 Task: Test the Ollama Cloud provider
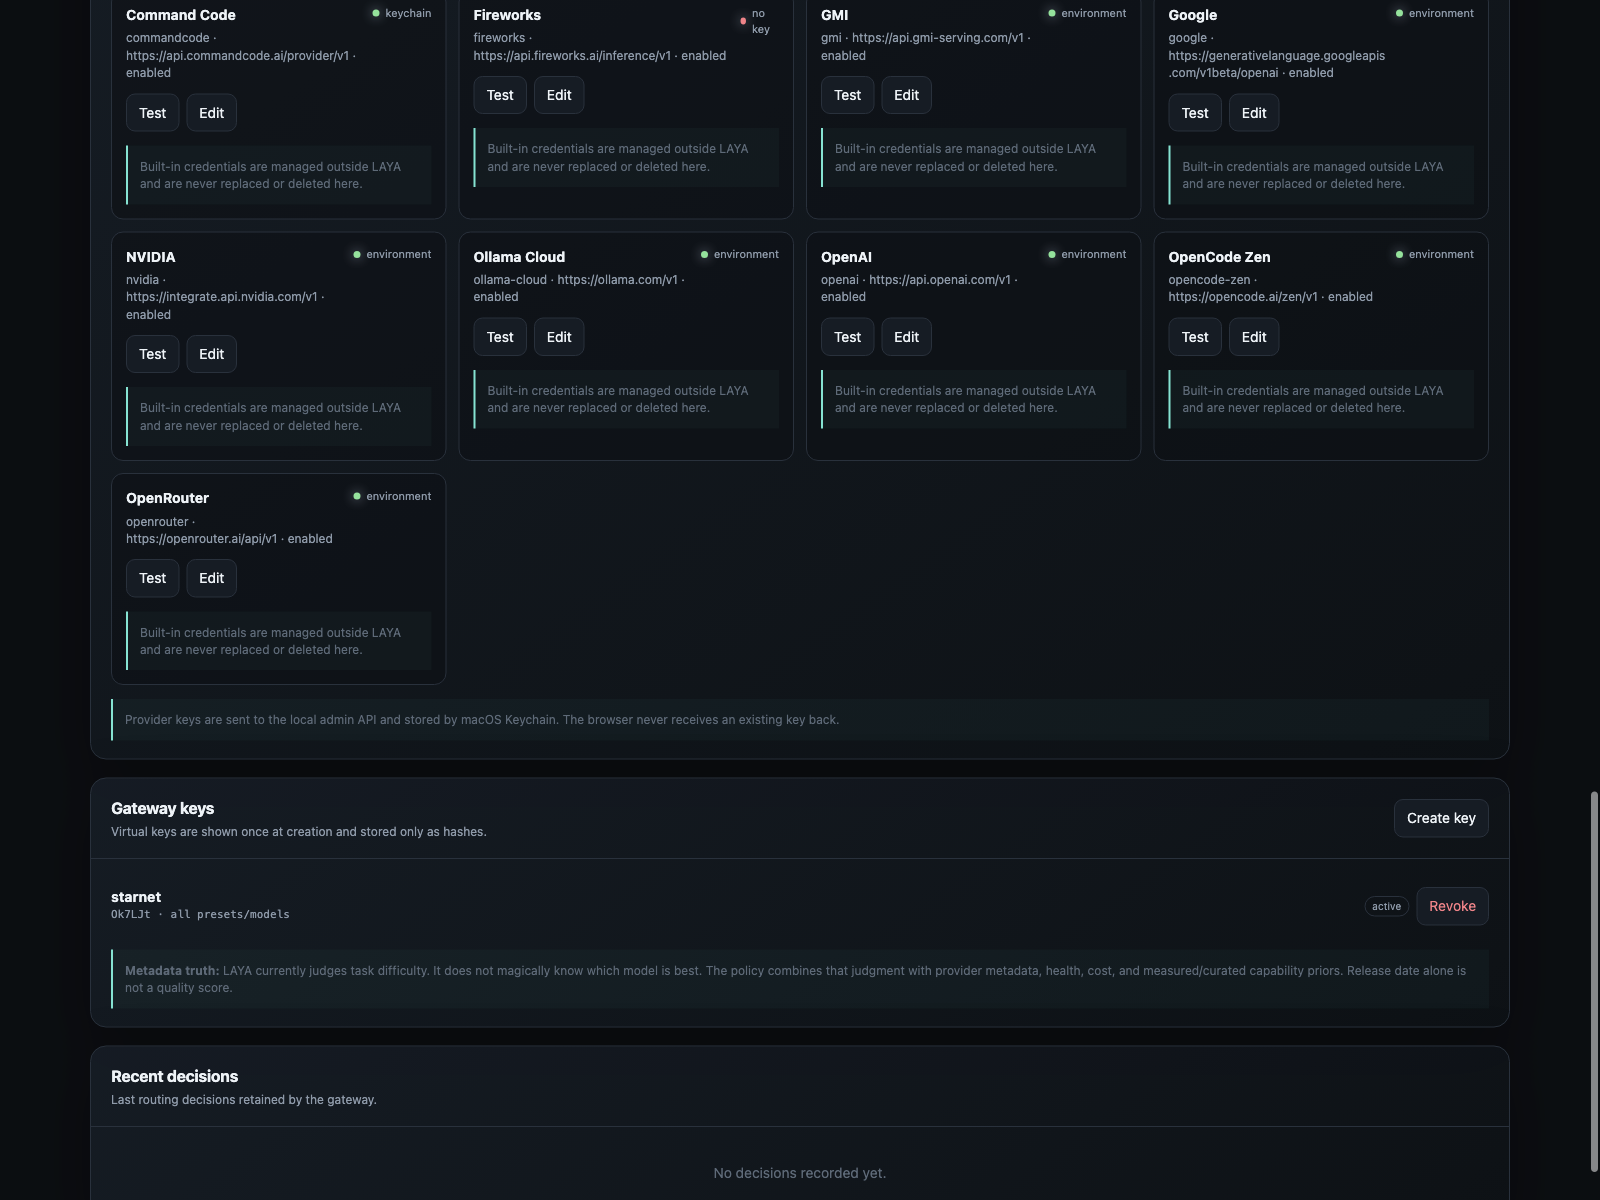500,337
